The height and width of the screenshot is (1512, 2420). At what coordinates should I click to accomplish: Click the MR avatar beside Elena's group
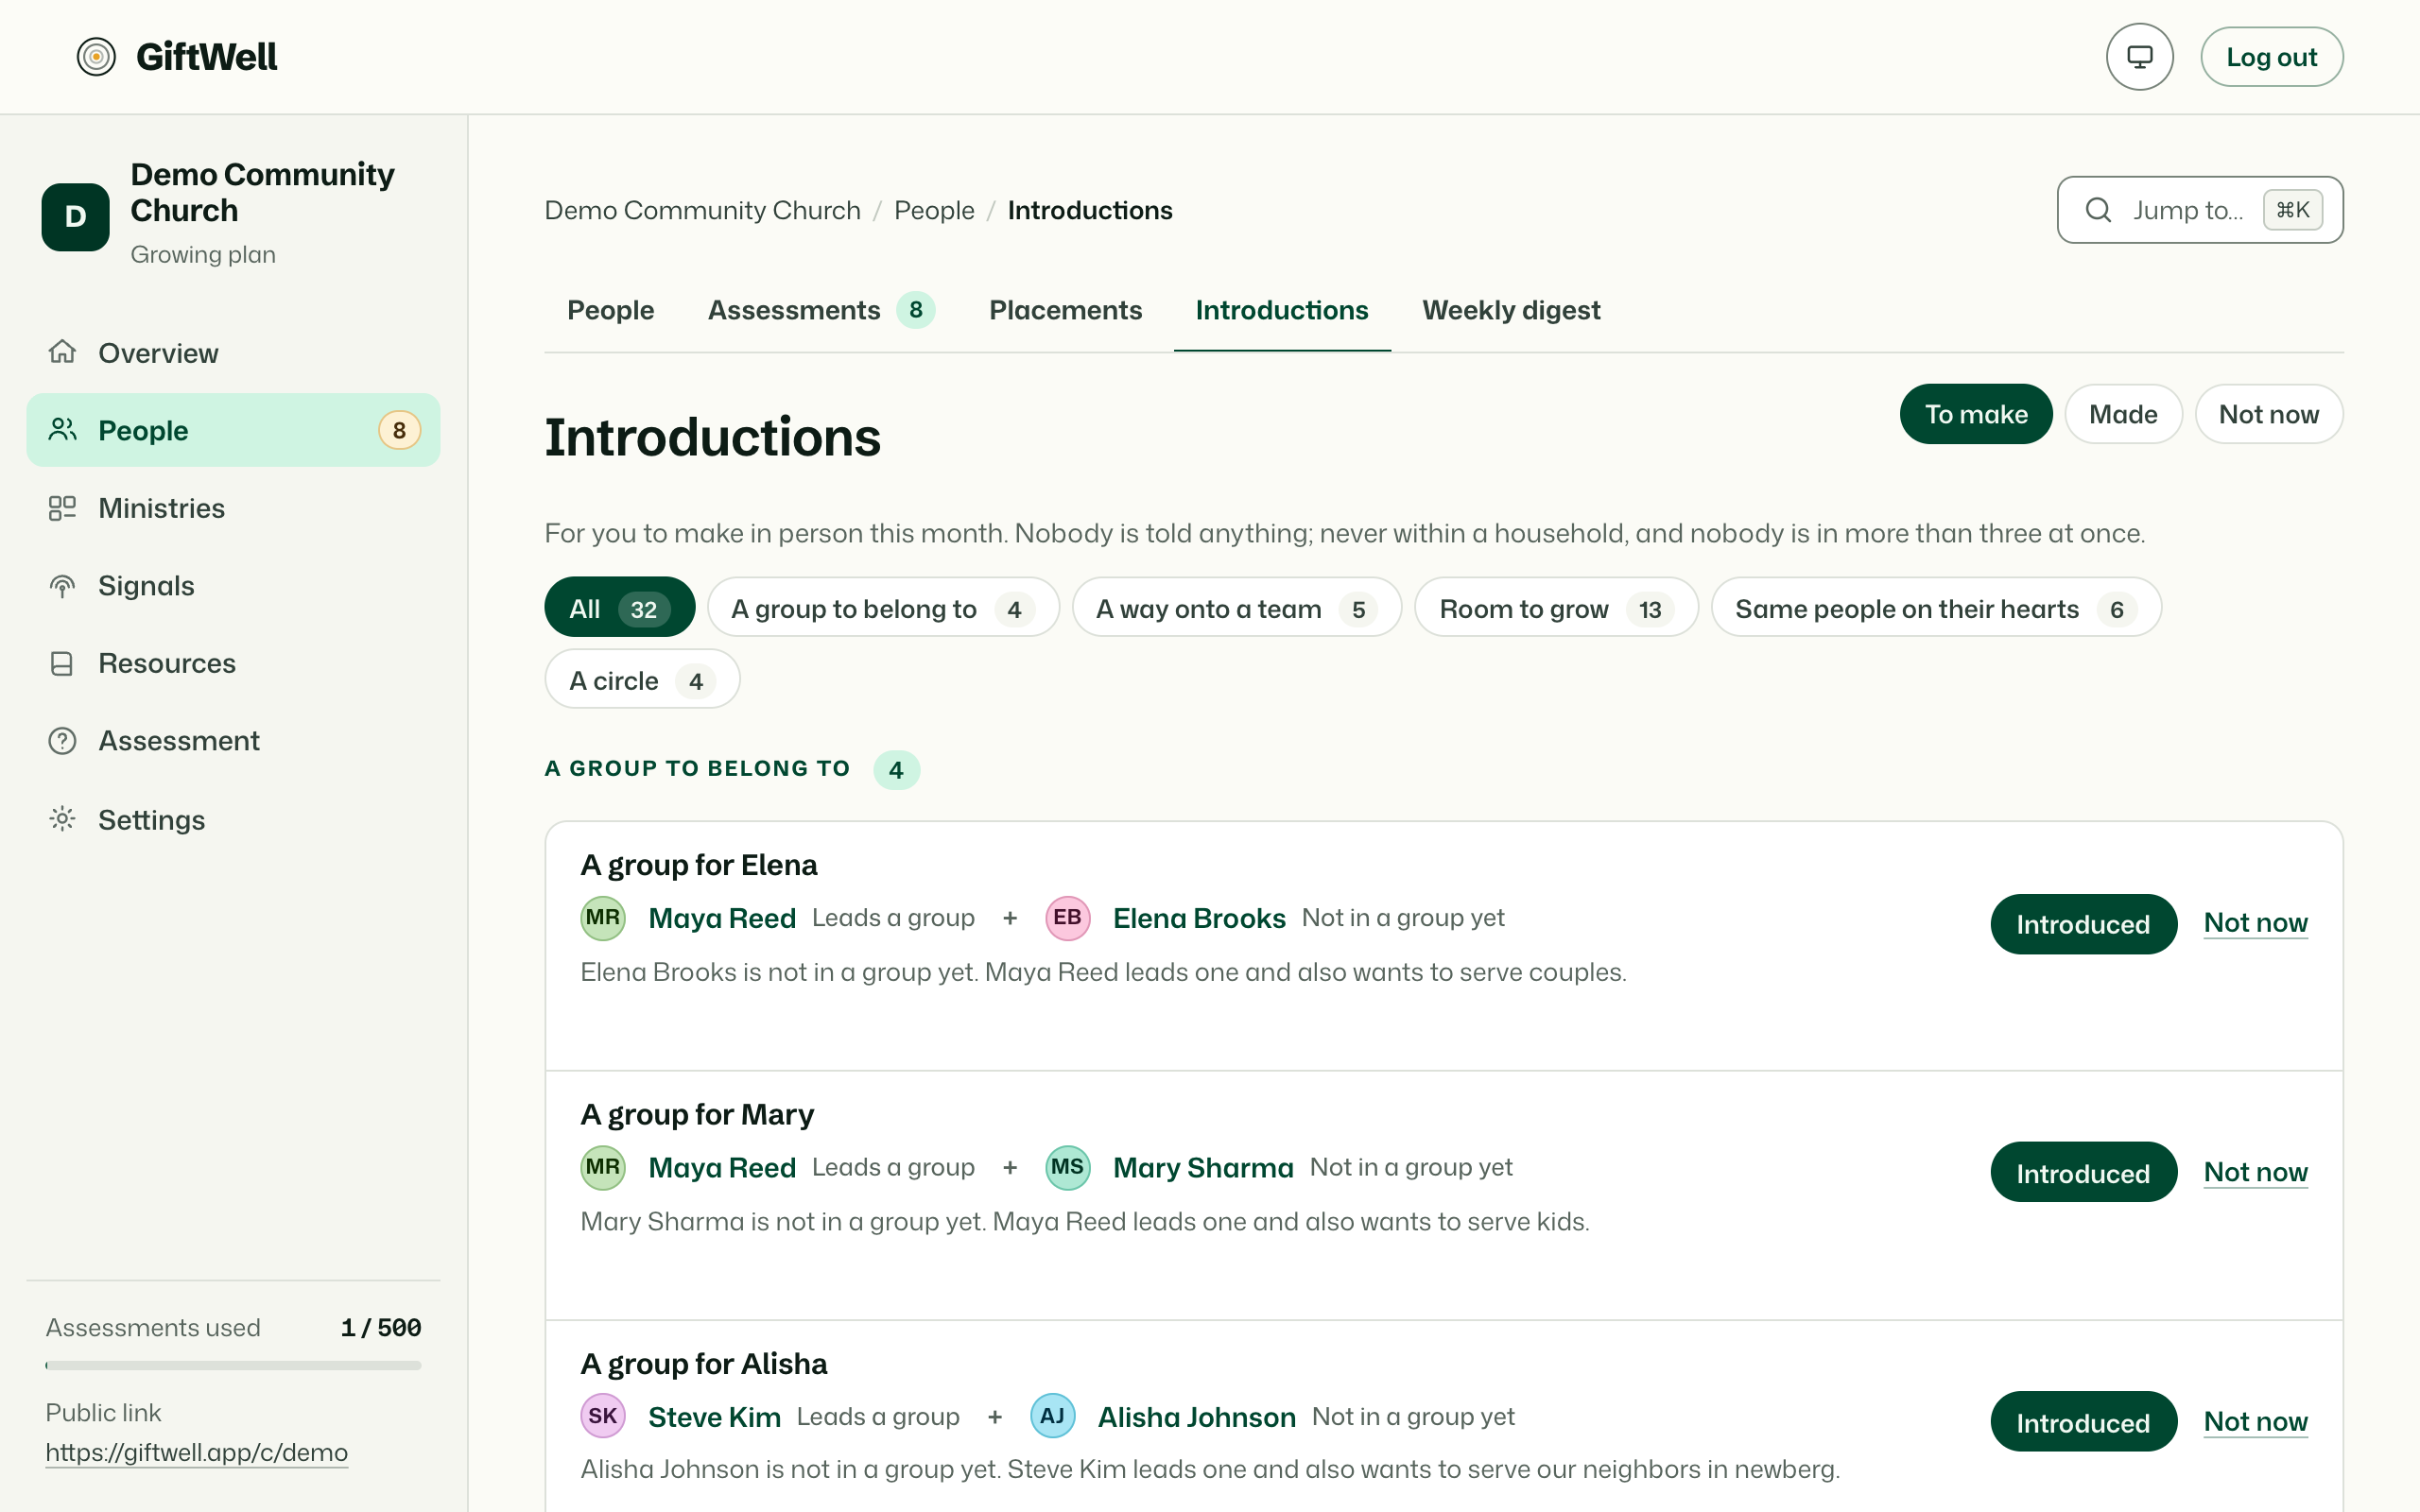pyautogui.click(x=603, y=918)
